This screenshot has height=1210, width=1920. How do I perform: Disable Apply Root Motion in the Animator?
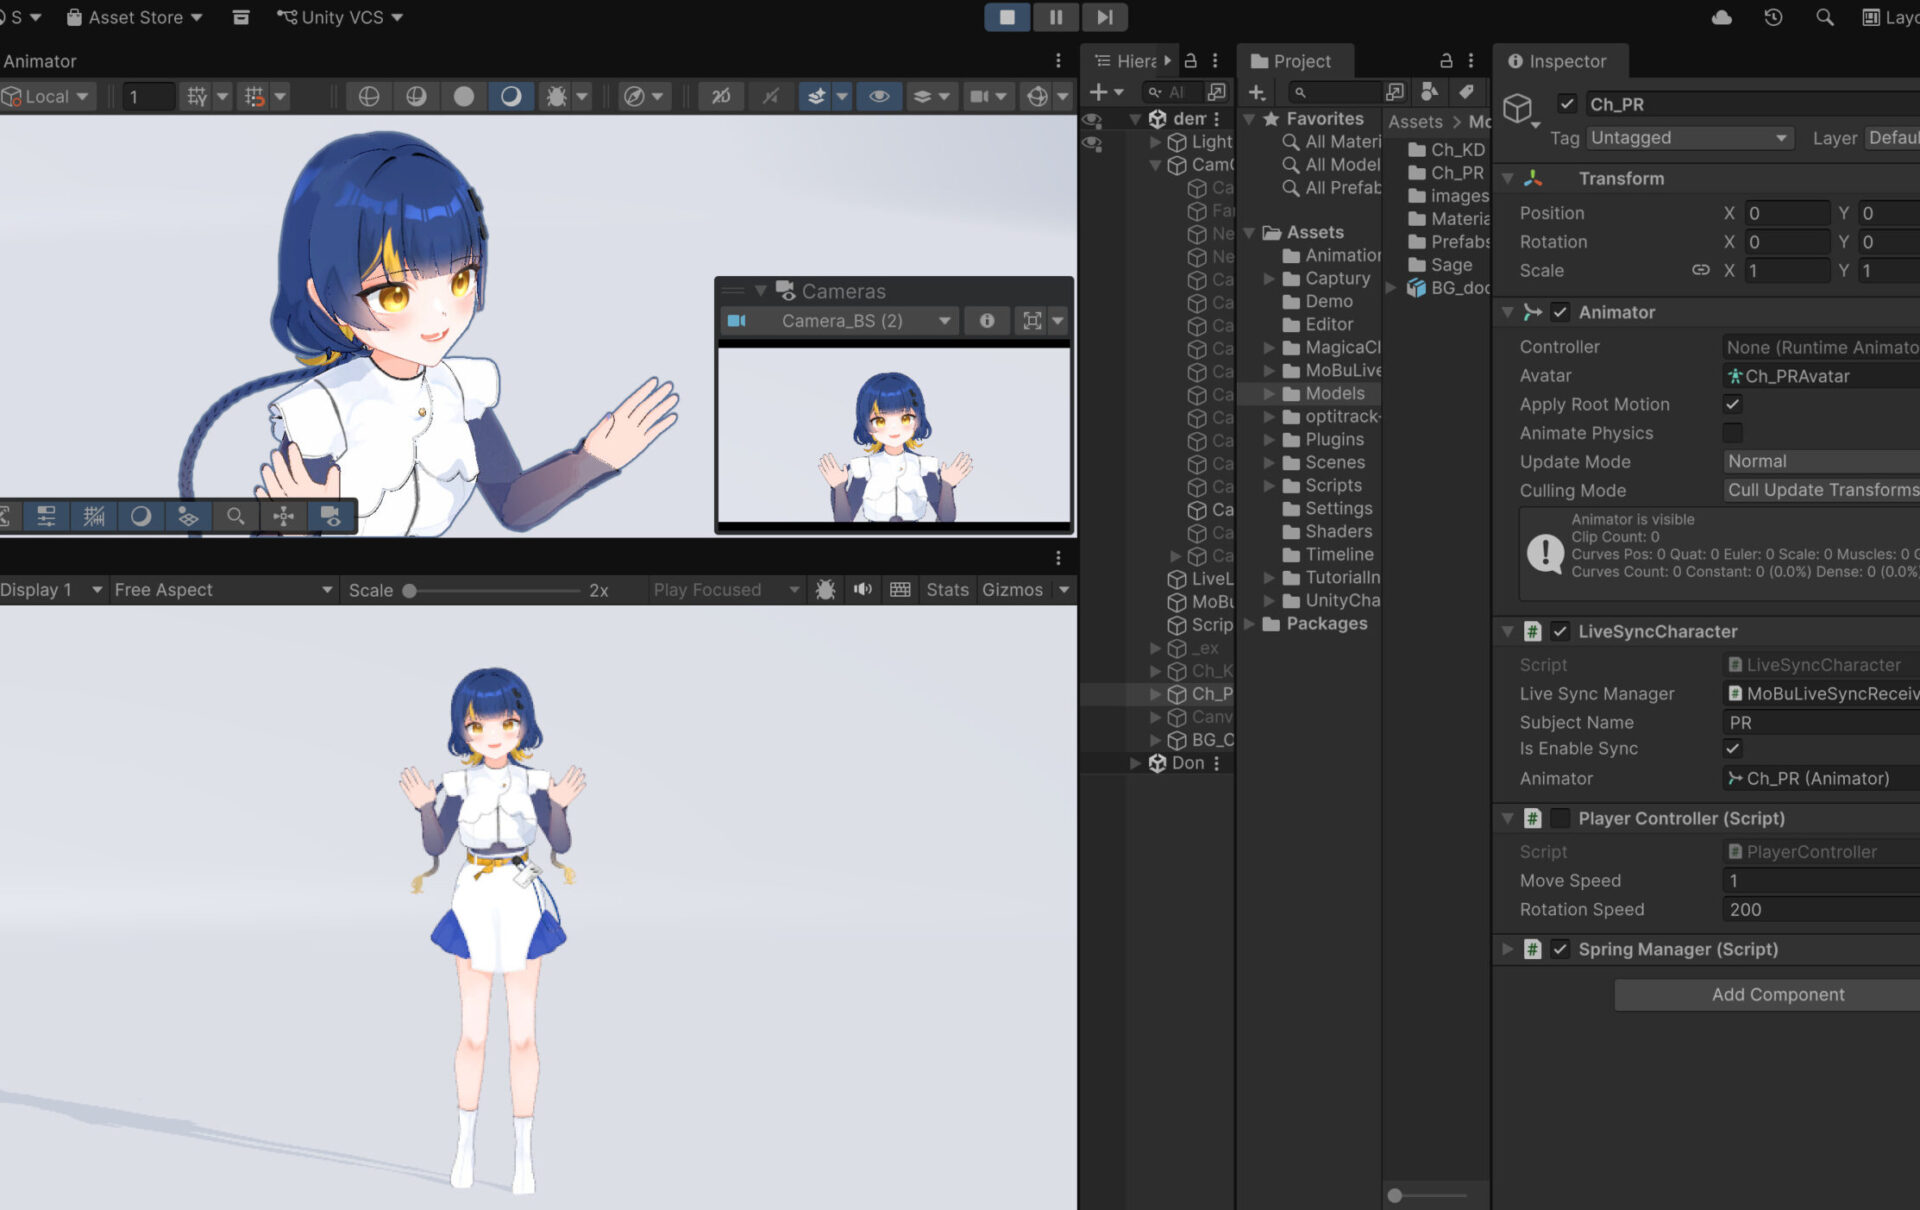click(x=1733, y=404)
